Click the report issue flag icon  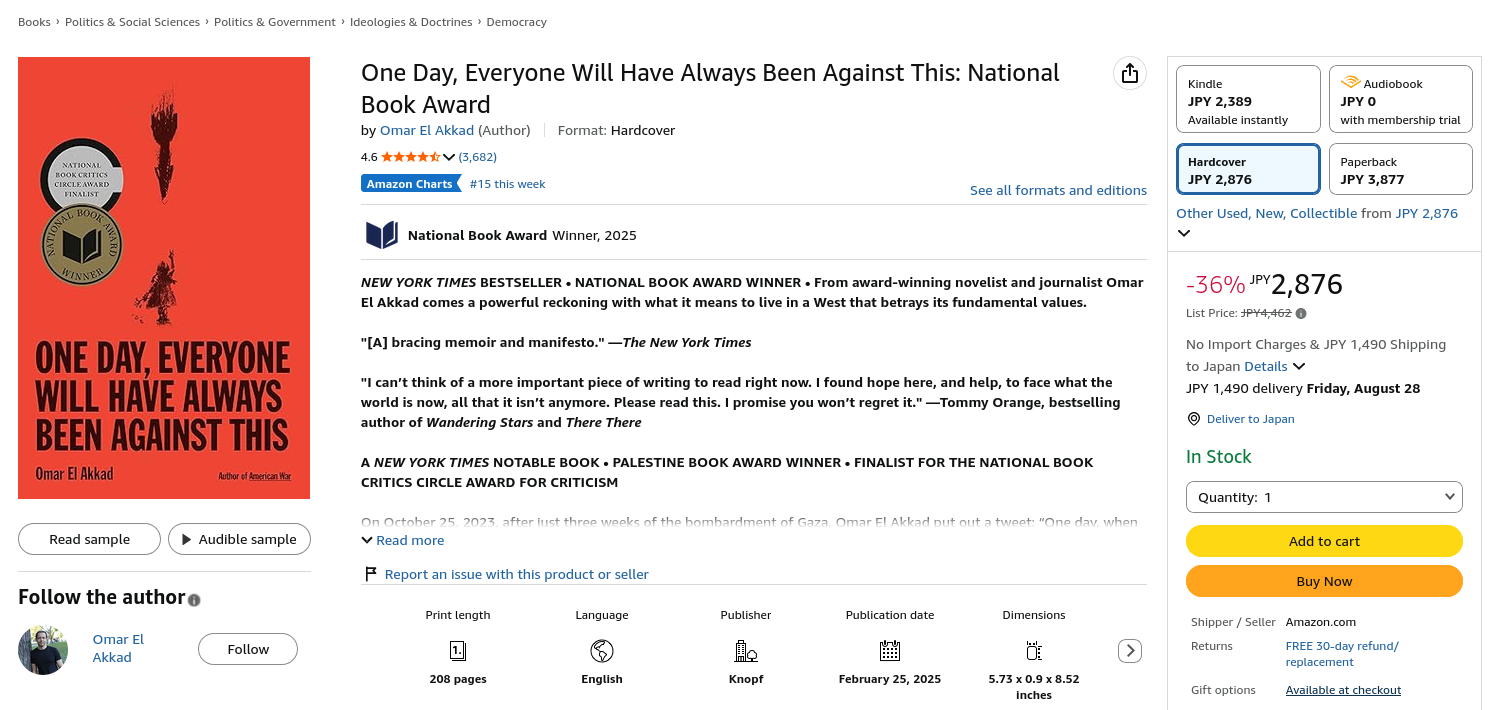[371, 574]
